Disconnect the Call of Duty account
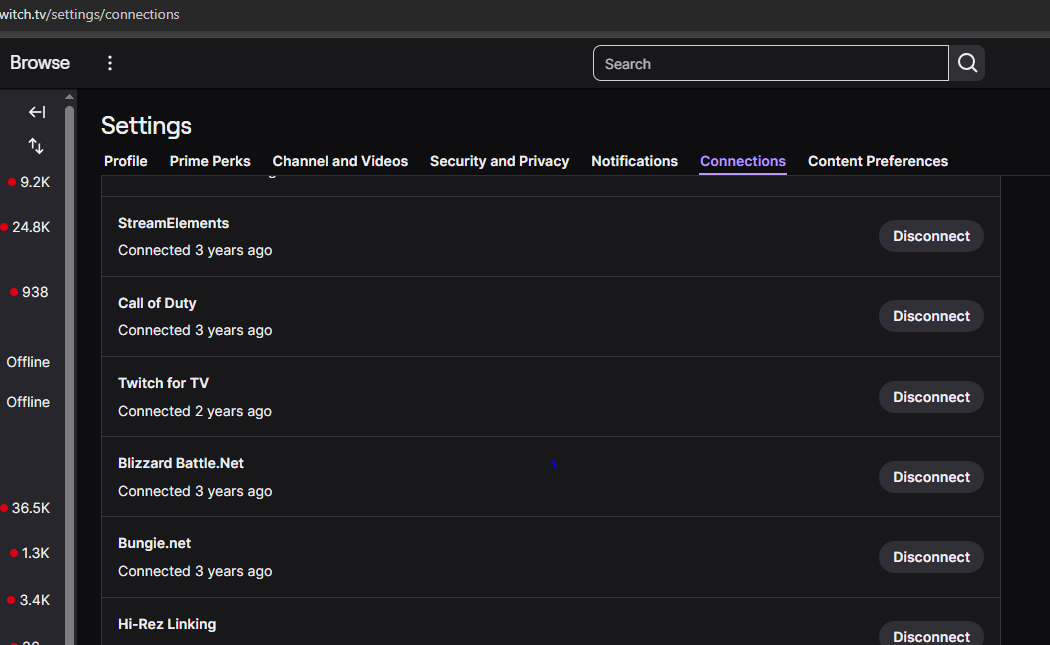Image resolution: width=1050 pixels, height=645 pixels. [x=931, y=316]
